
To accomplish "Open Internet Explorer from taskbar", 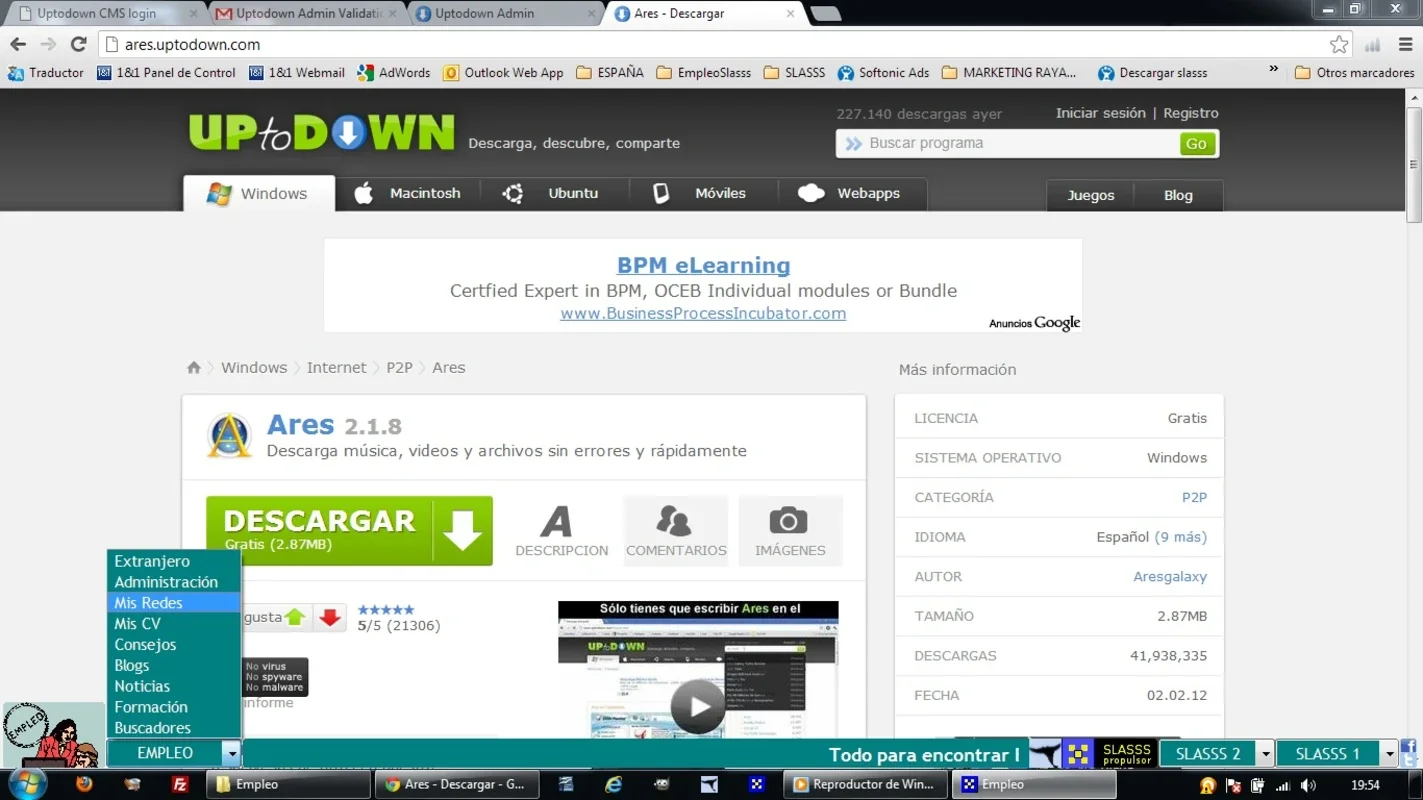I will (x=613, y=785).
